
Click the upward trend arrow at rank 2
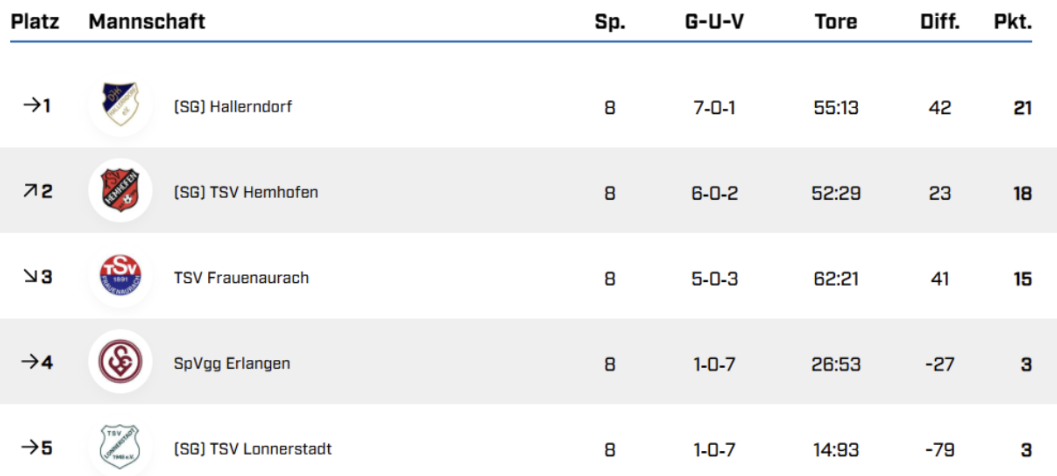pos(28,192)
